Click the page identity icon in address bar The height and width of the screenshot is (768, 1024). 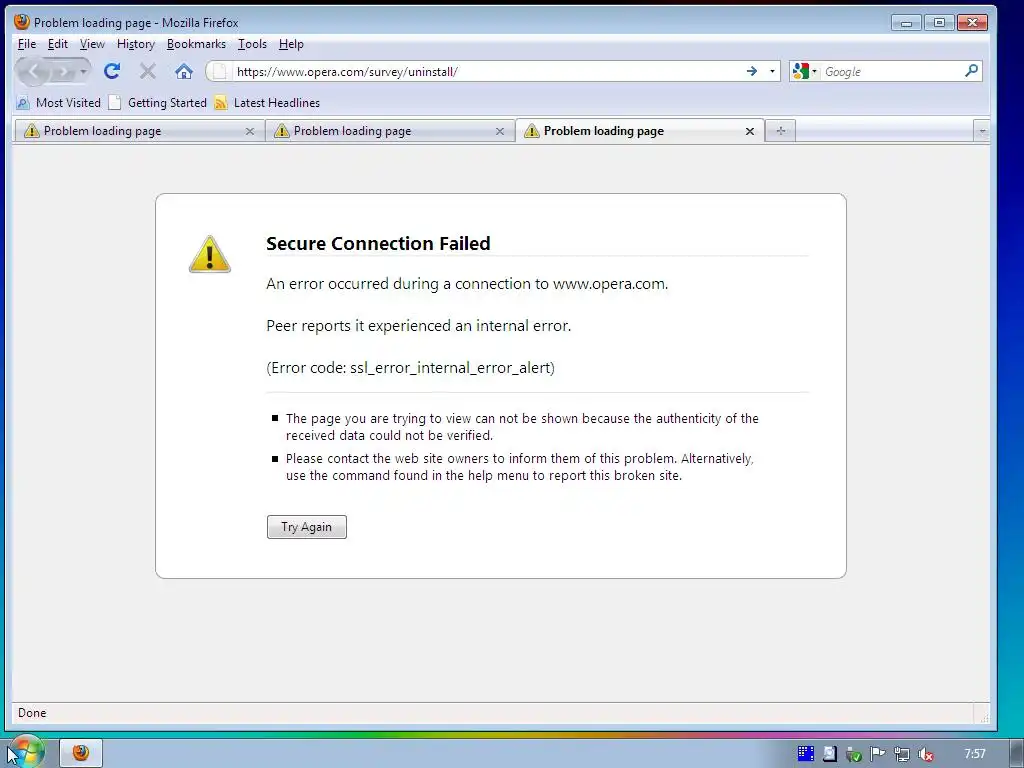click(x=219, y=71)
